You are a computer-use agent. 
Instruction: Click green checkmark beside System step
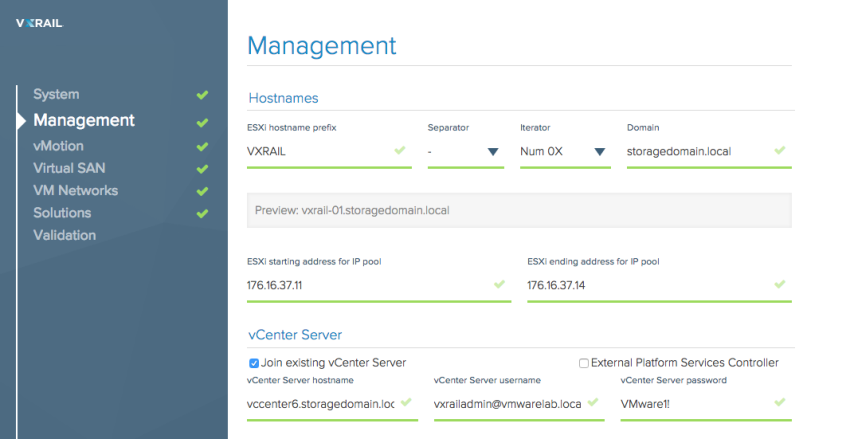[x=202, y=95]
